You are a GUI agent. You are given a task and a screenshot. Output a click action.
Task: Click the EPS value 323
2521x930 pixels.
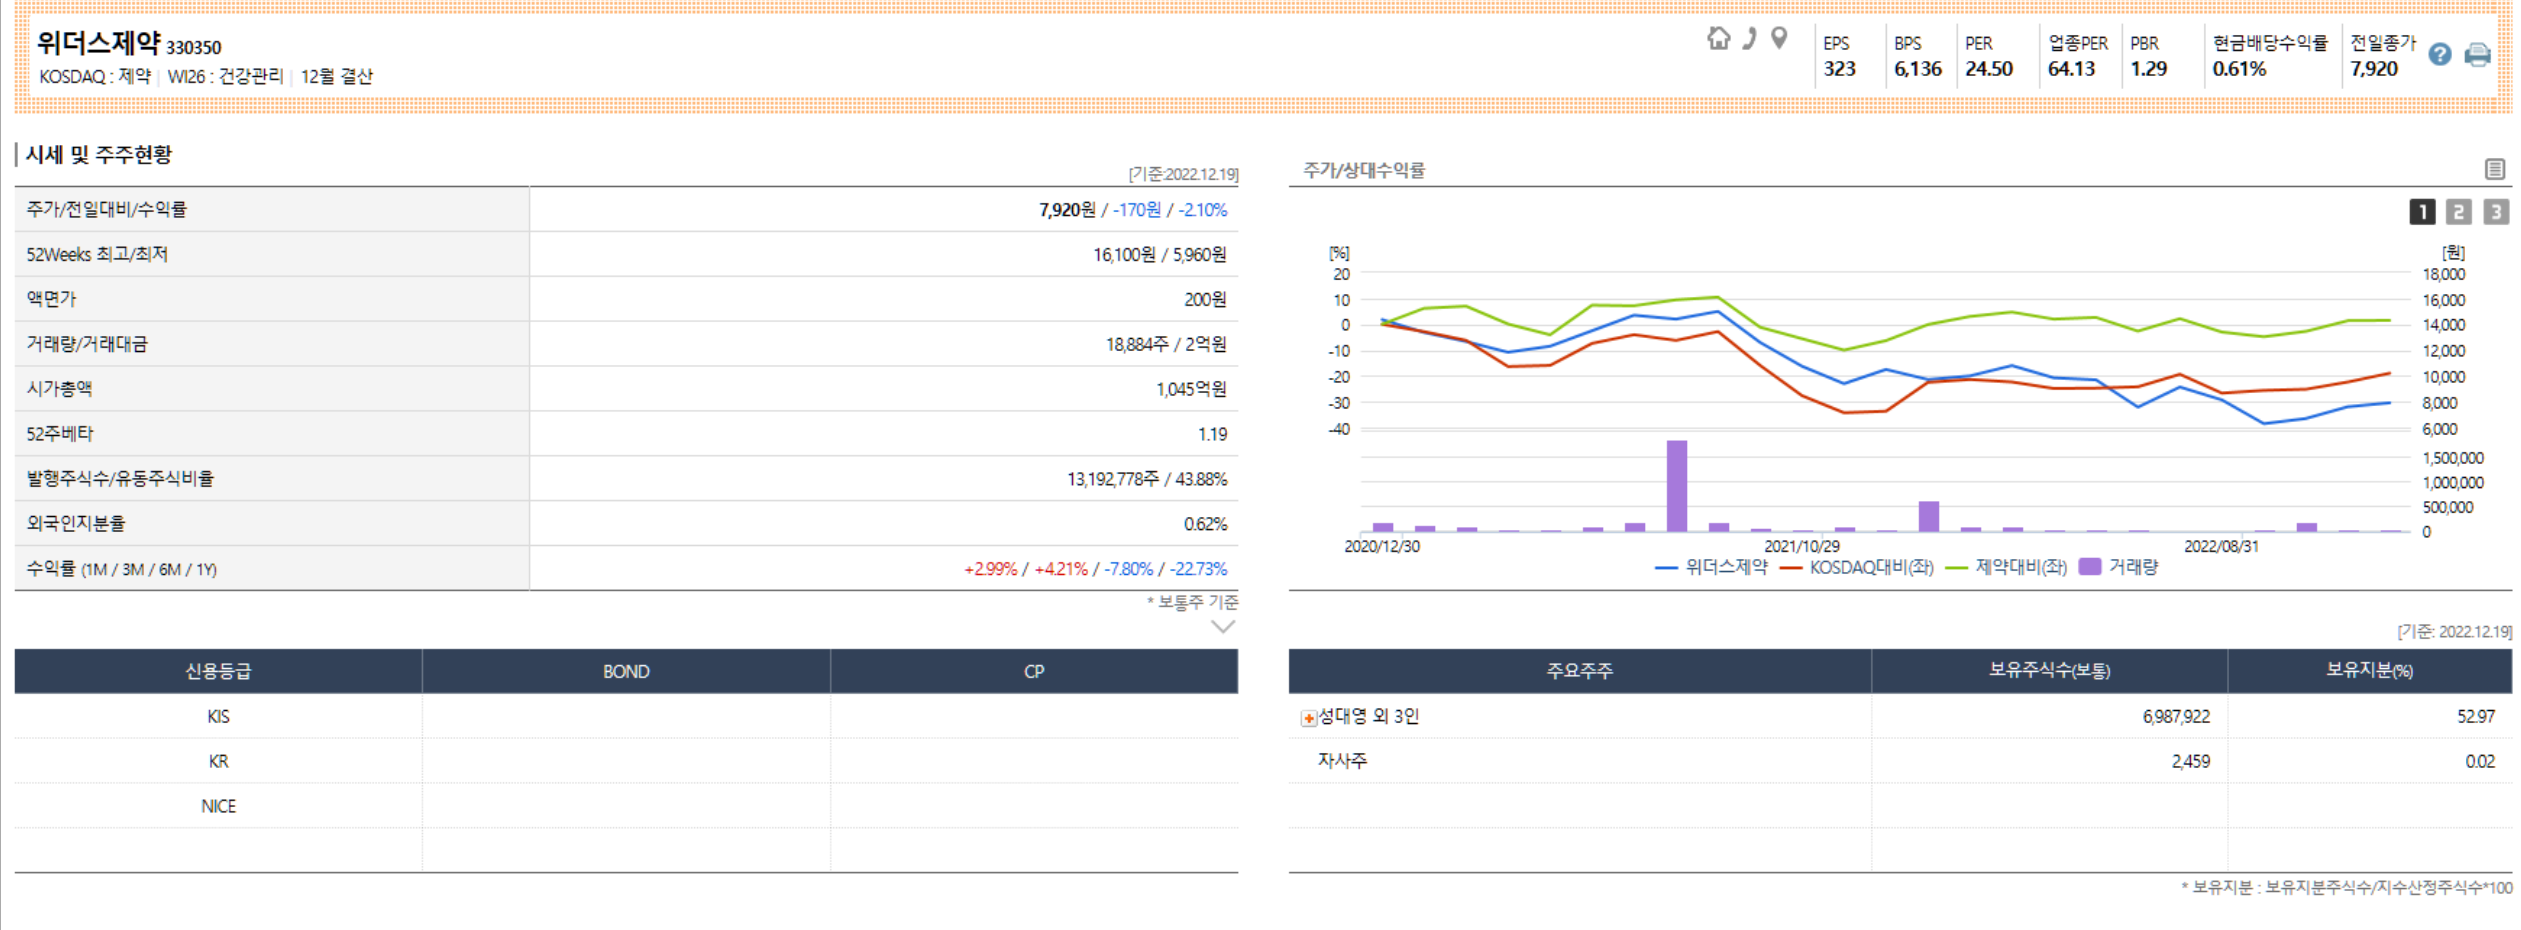click(1839, 69)
